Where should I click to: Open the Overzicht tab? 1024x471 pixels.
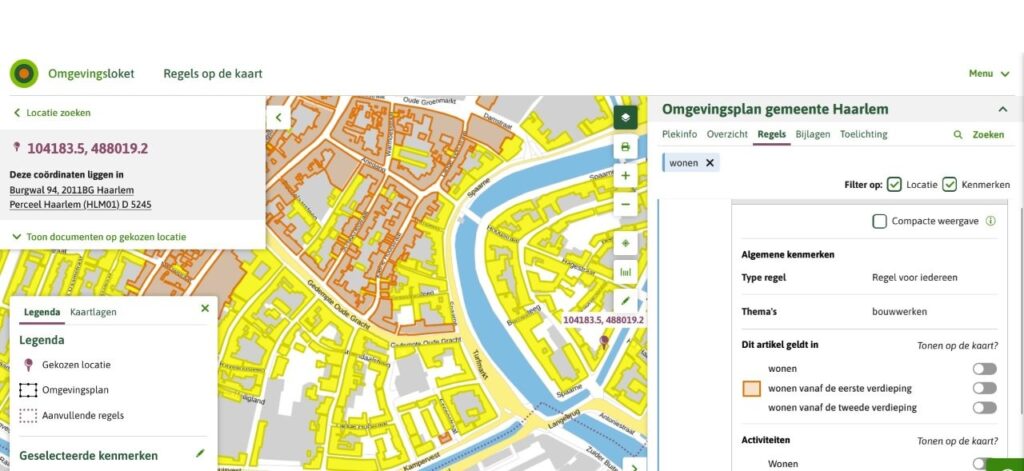pos(727,134)
